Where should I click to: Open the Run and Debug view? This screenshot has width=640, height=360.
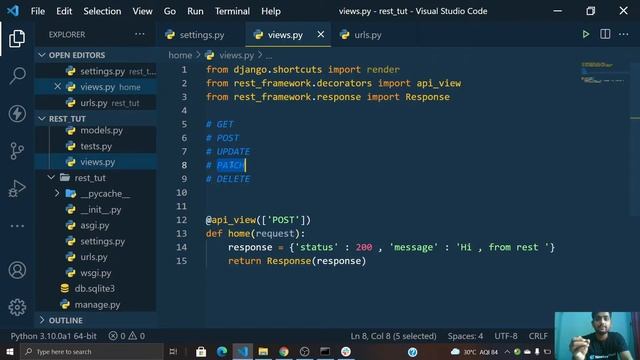tap(17, 188)
